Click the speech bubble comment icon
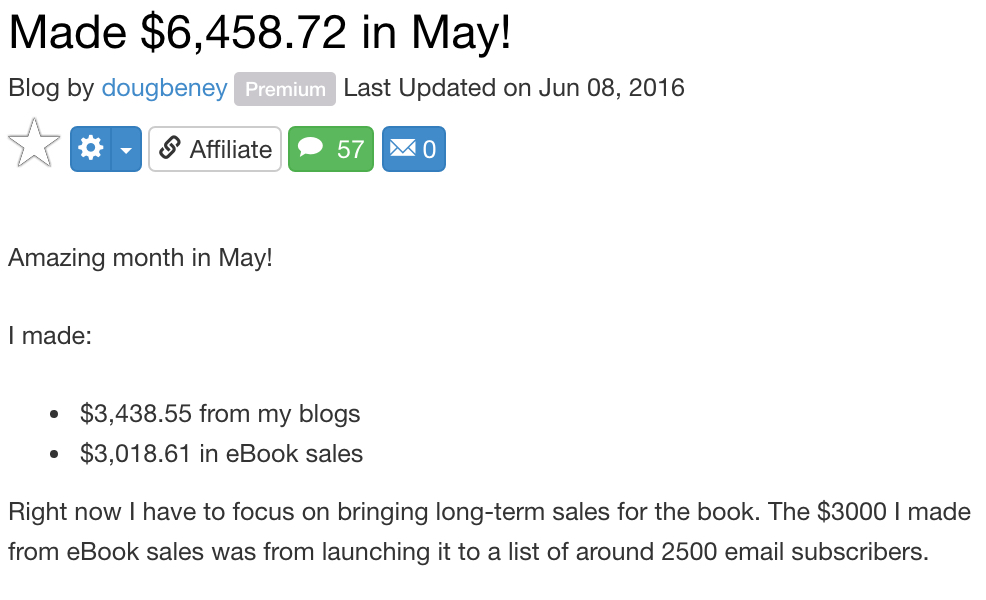Image resolution: width=986 pixels, height=600 pixels. tap(310, 147)
